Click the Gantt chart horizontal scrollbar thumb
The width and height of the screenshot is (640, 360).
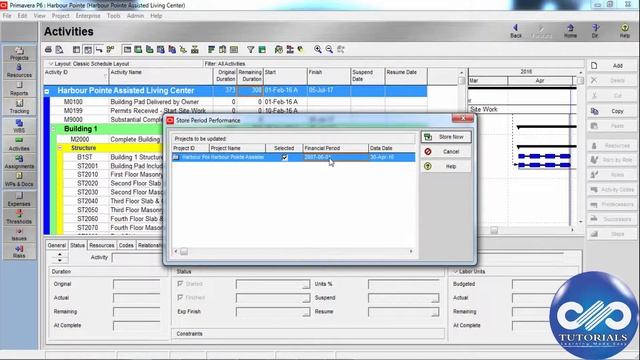(x=494, y=231)
